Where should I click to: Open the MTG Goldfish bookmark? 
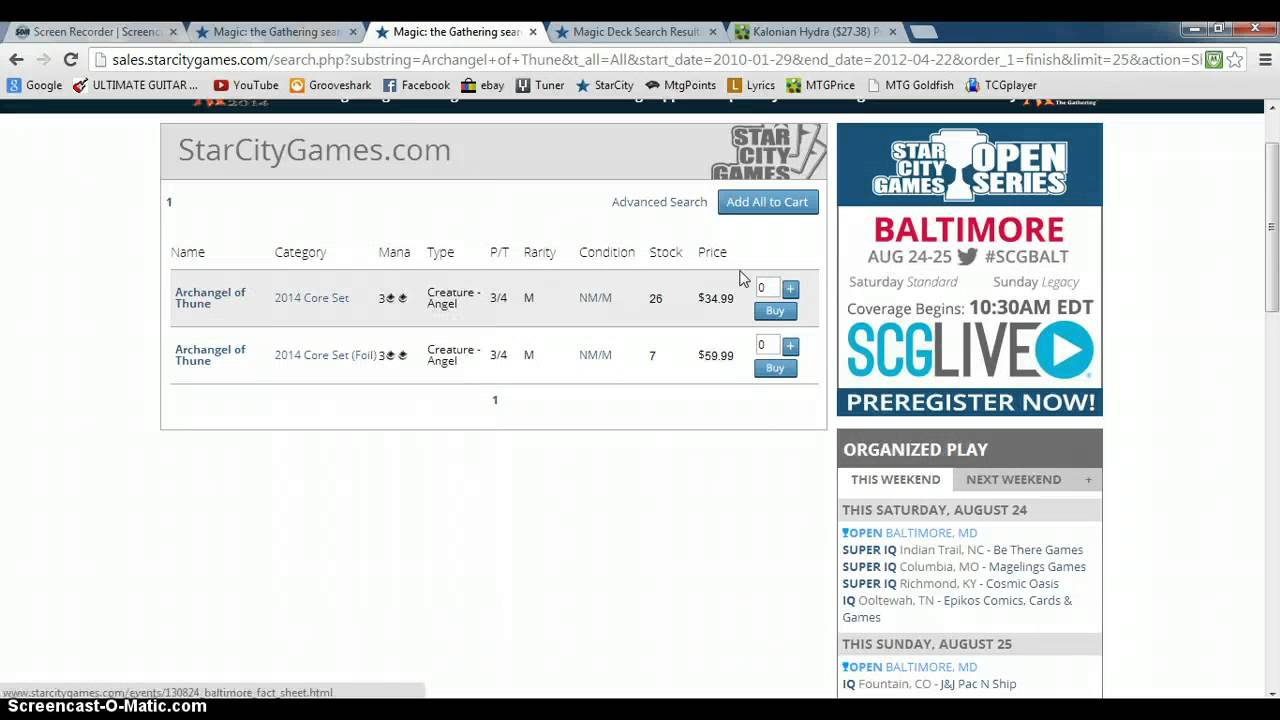coord(910,85)
